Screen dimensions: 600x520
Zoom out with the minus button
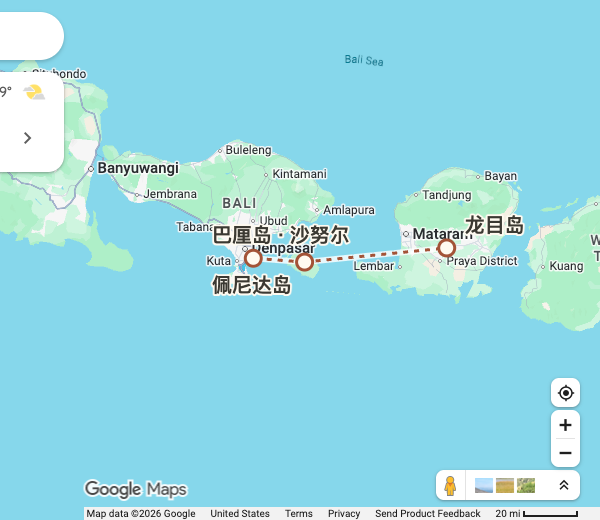(565, 453)
